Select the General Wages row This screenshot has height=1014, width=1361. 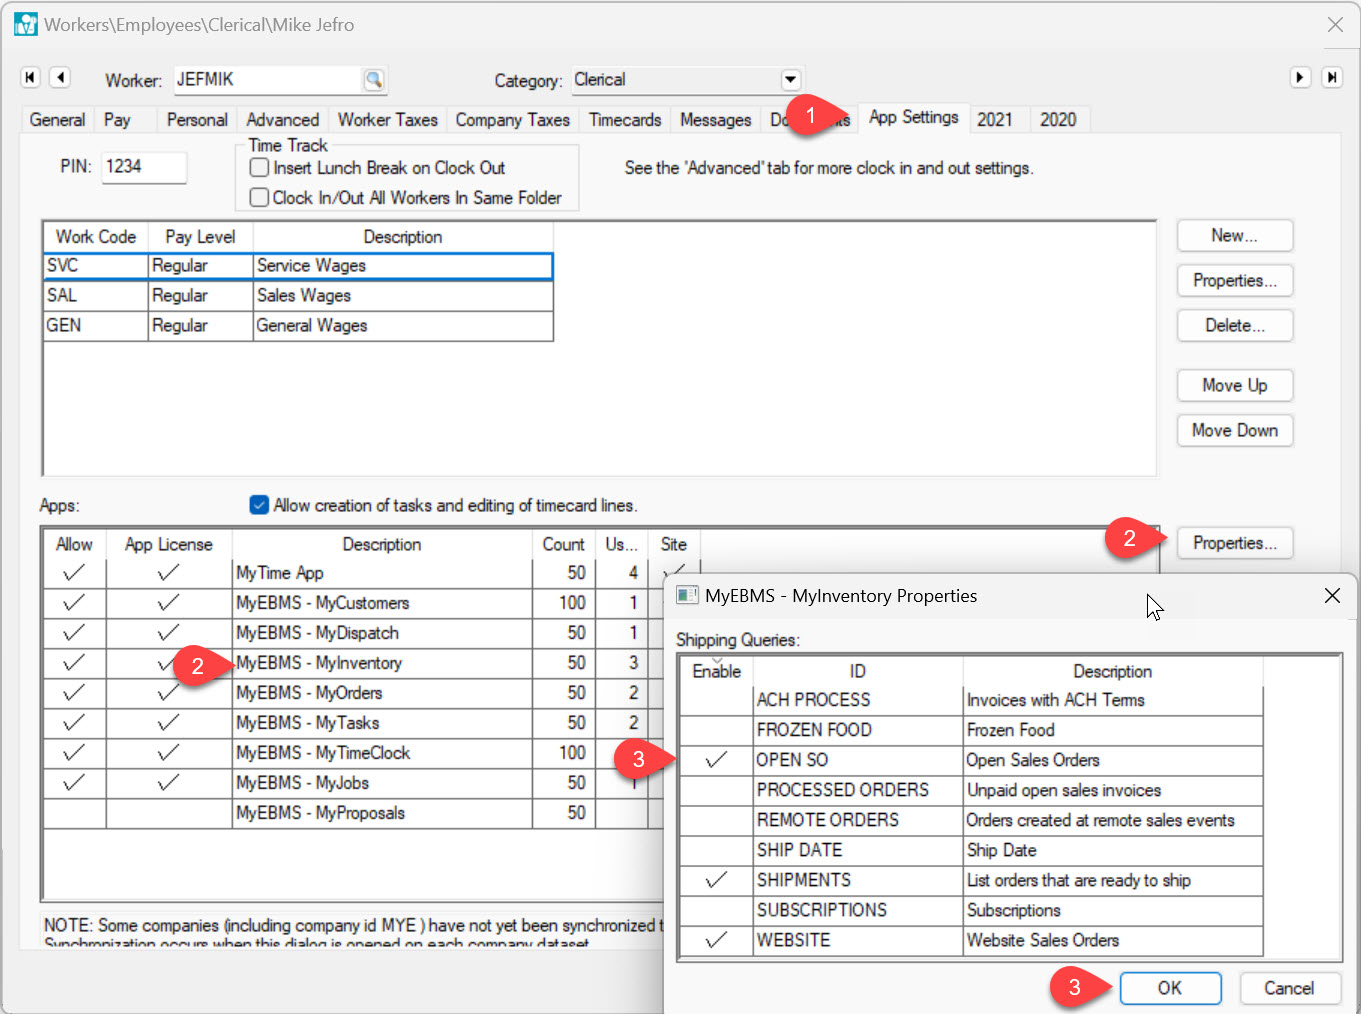[298, 326]
